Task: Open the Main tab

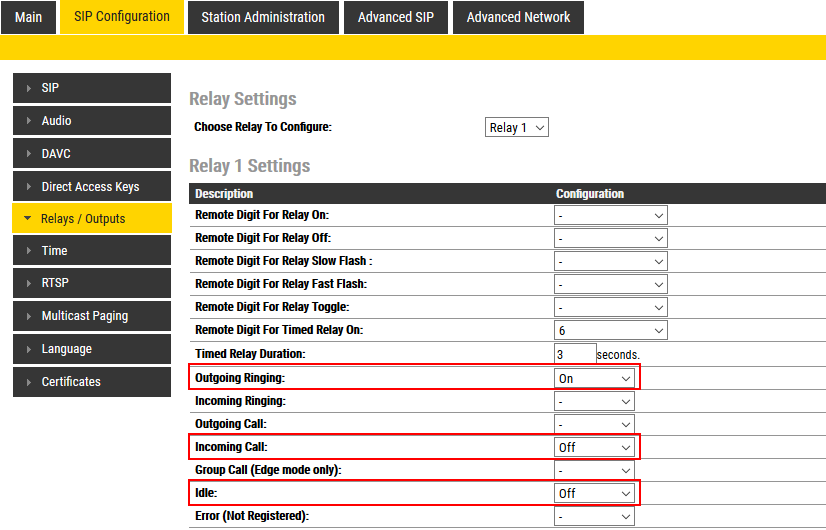Action: 29,17
